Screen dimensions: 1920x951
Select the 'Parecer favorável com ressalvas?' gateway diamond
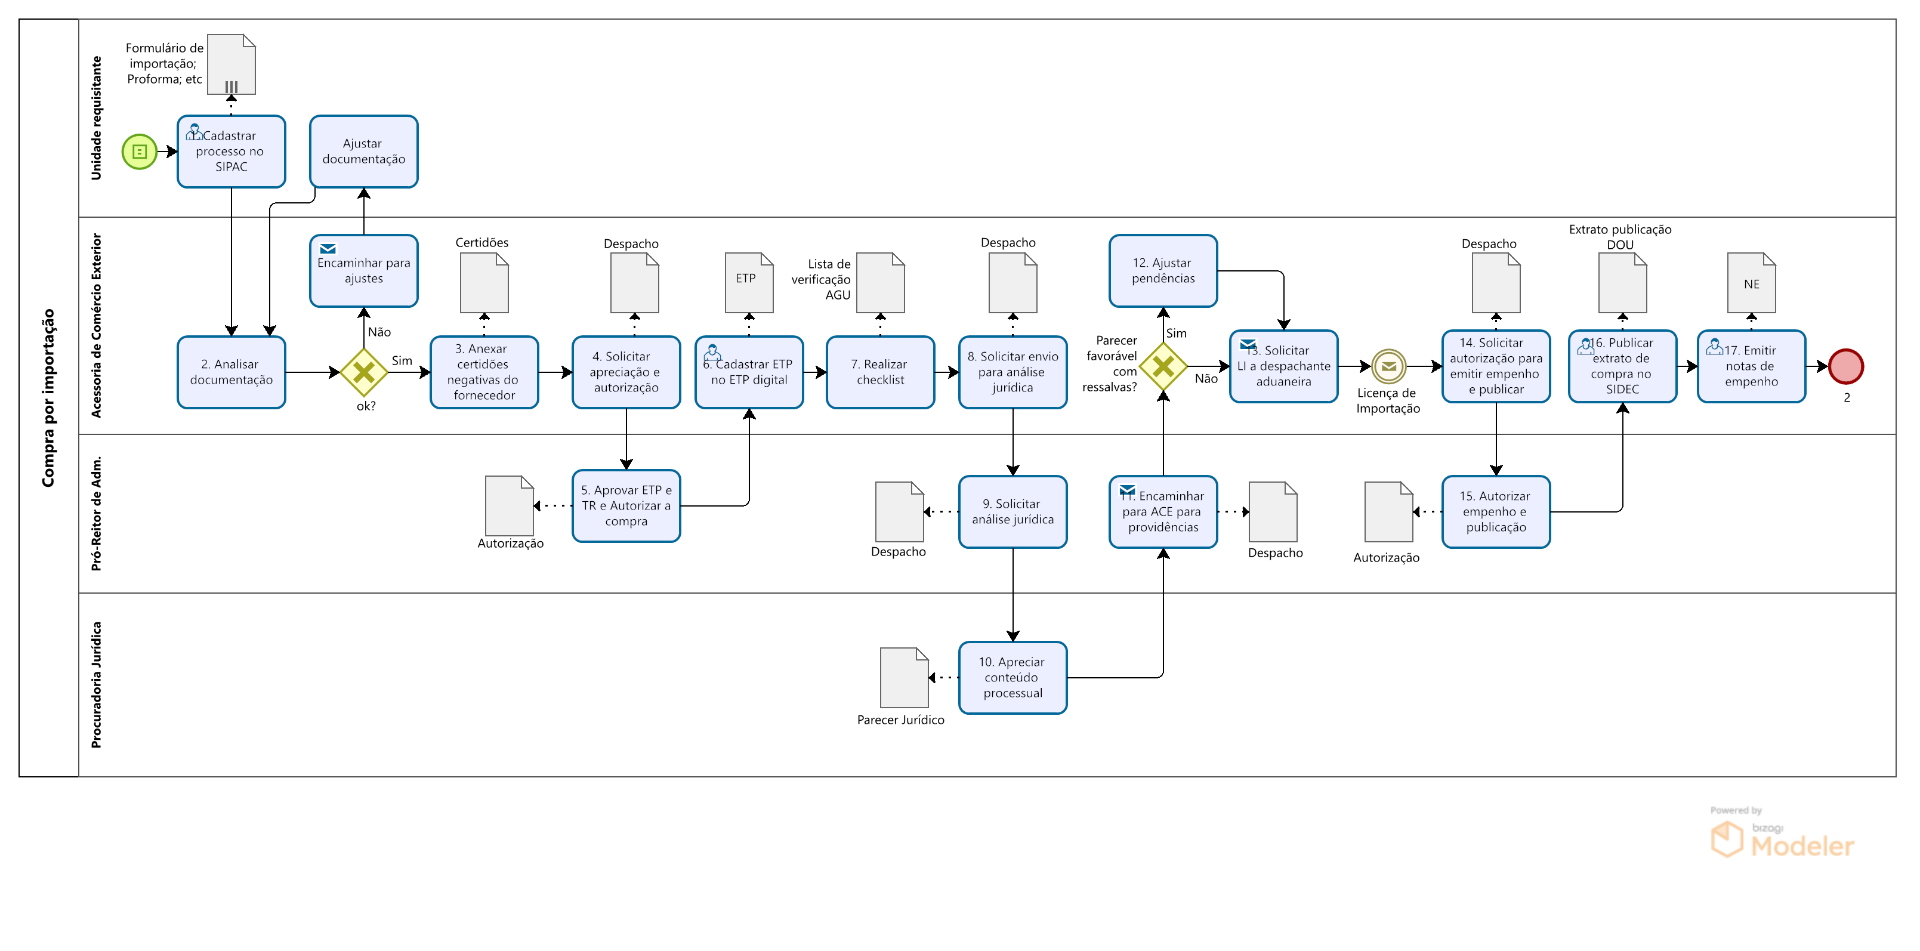(1163, 367)
